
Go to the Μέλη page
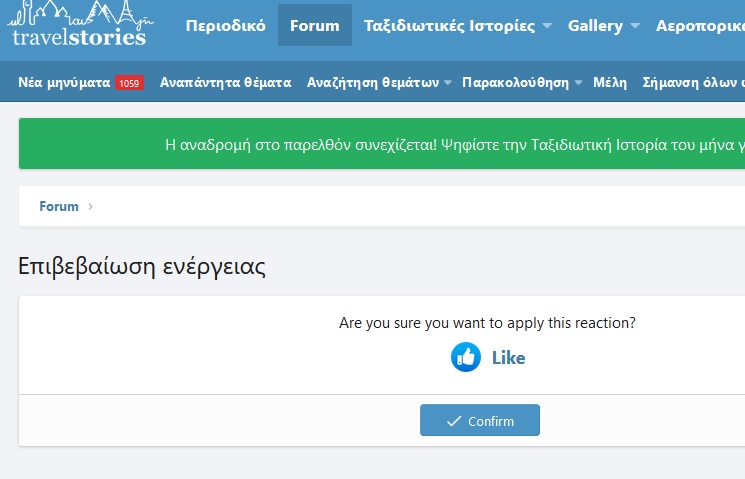609,83
